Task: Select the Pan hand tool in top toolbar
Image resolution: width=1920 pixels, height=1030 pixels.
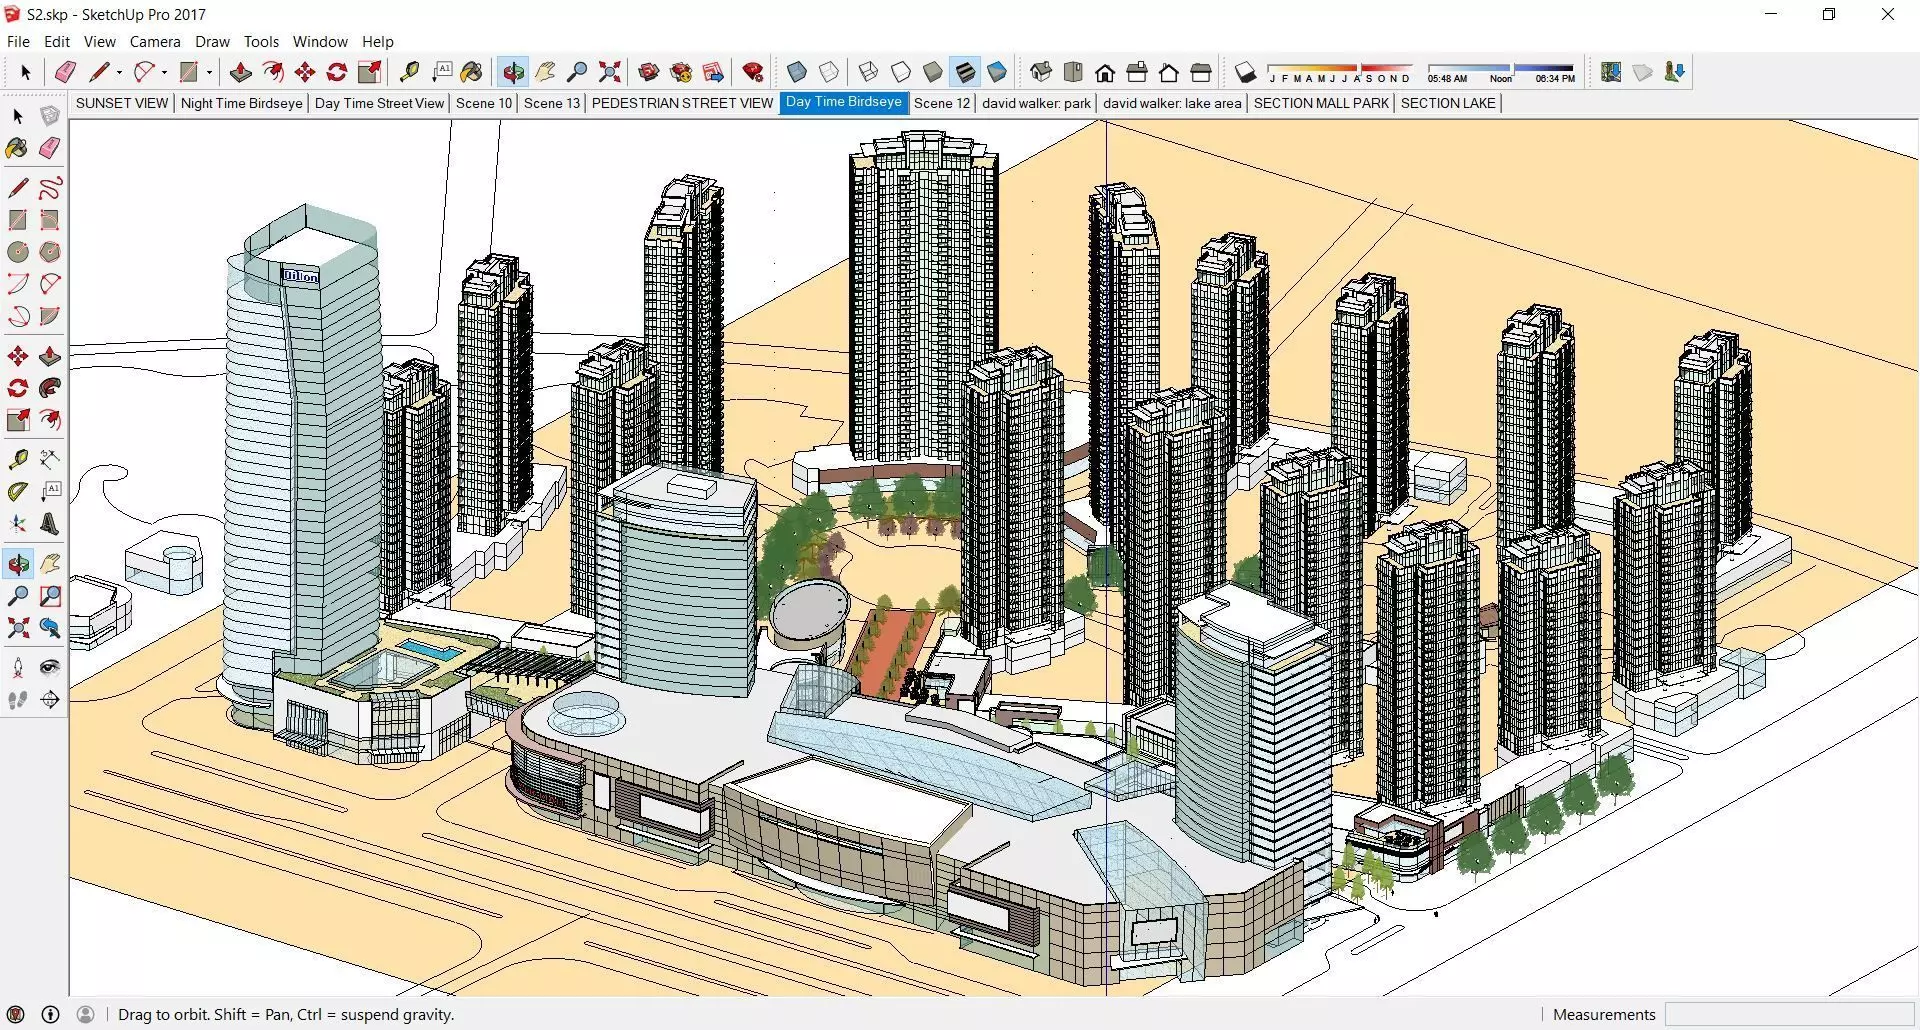Action: pos(546,72)
